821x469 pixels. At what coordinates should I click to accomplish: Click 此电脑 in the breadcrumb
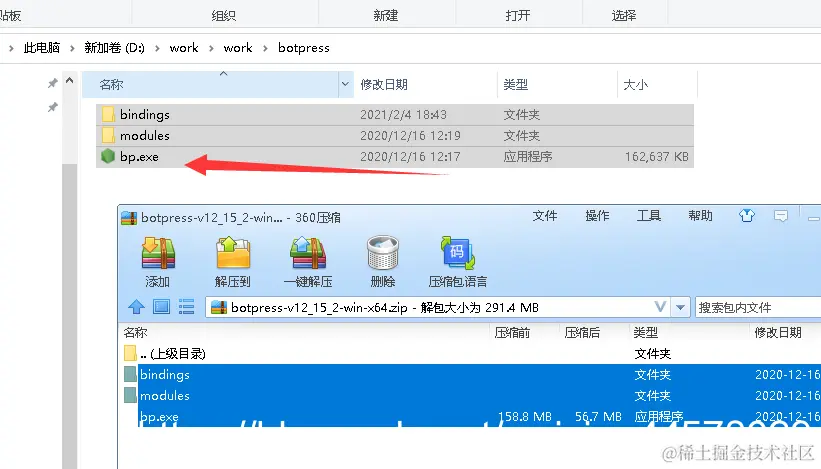(x=42, y=48)
